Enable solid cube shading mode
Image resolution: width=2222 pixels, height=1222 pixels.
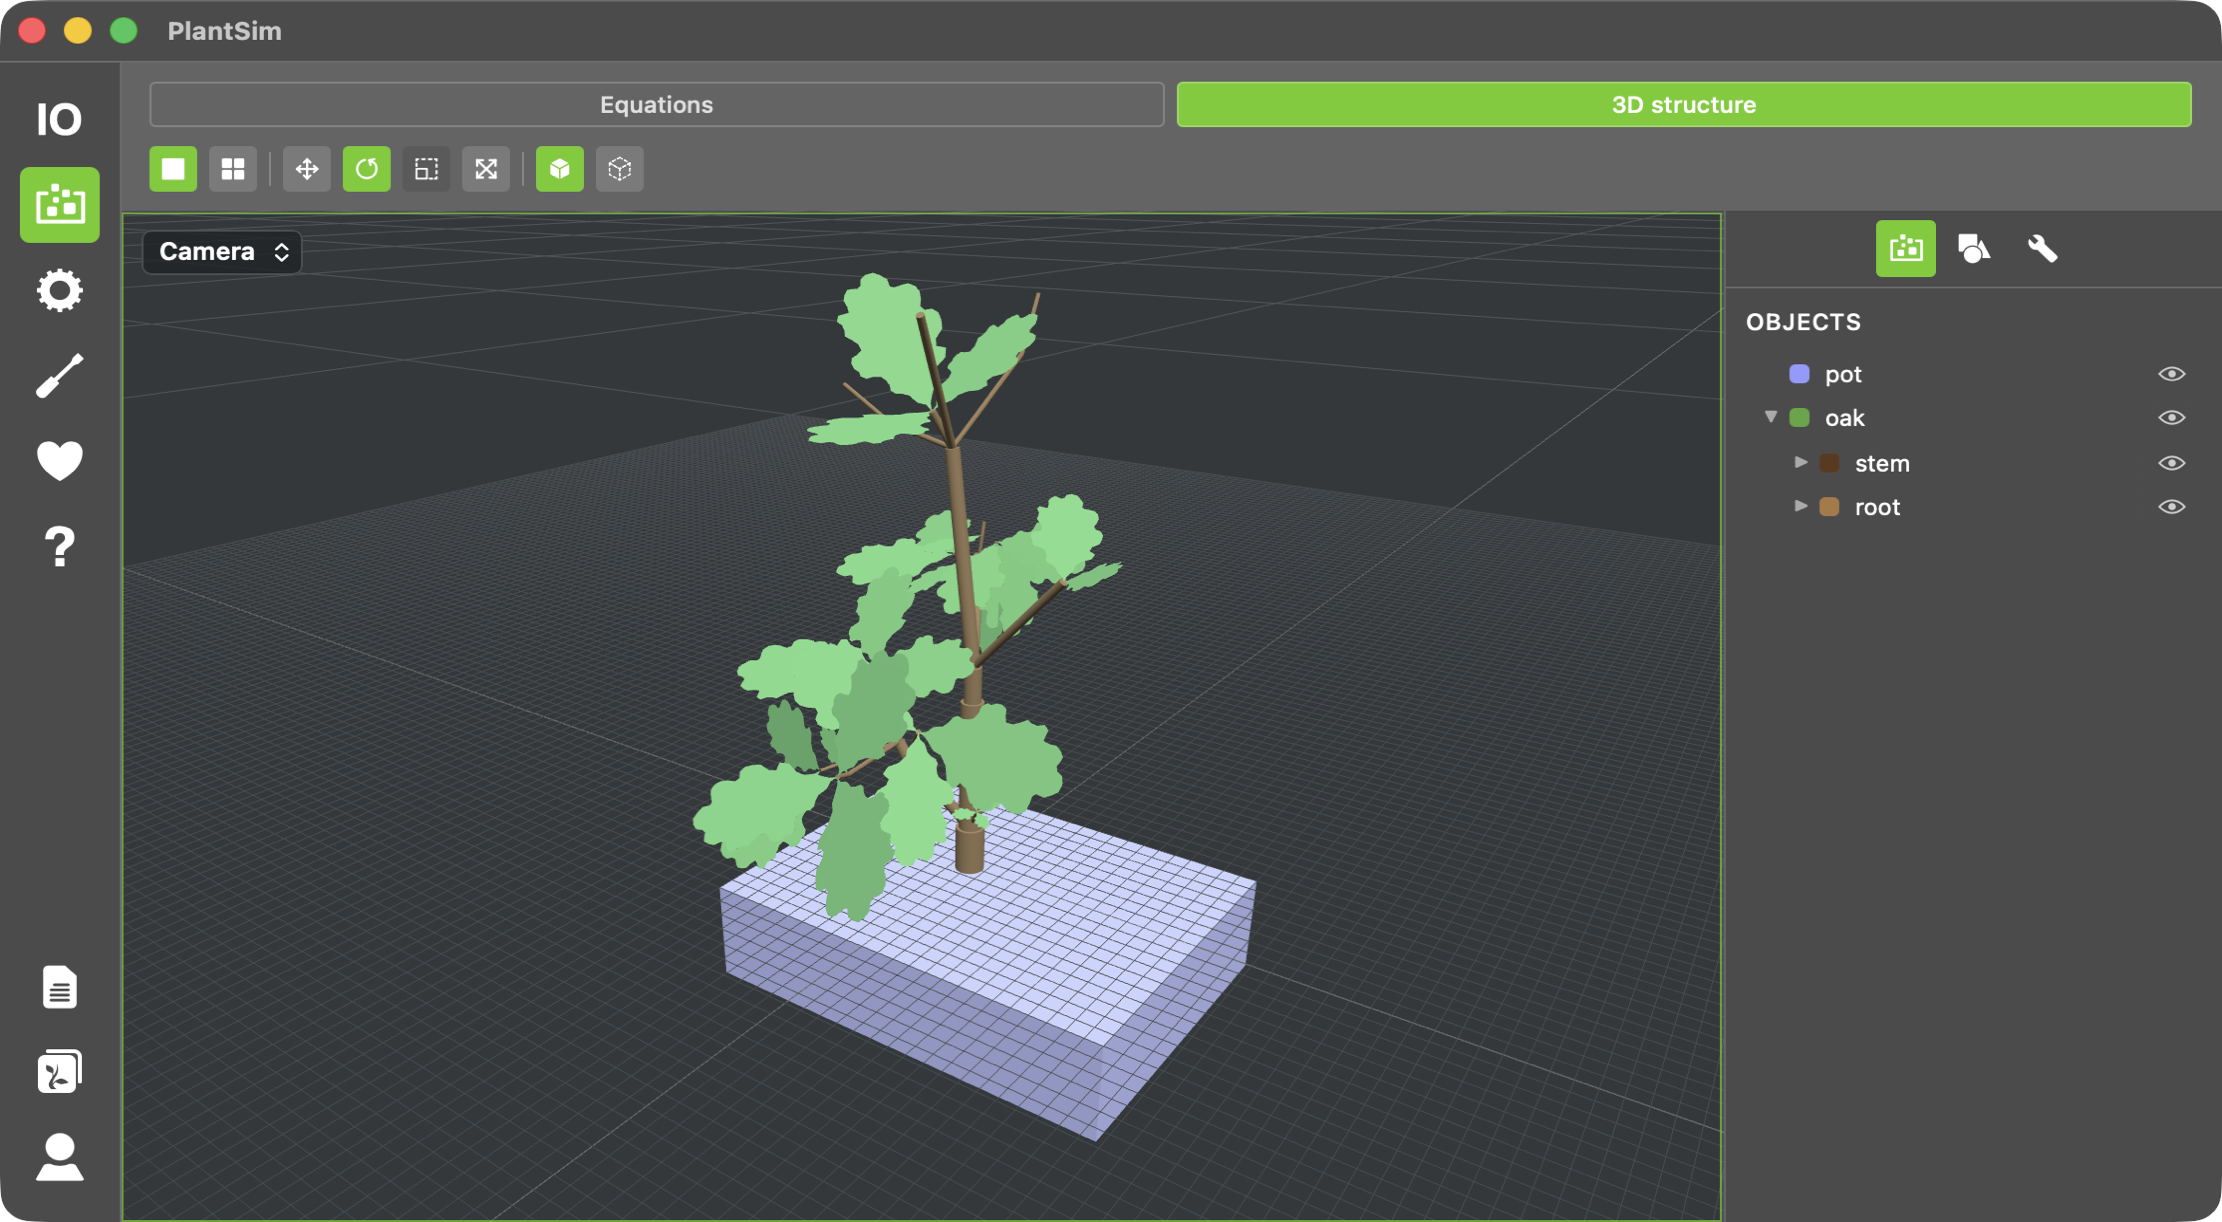click(x=560, y=169)
